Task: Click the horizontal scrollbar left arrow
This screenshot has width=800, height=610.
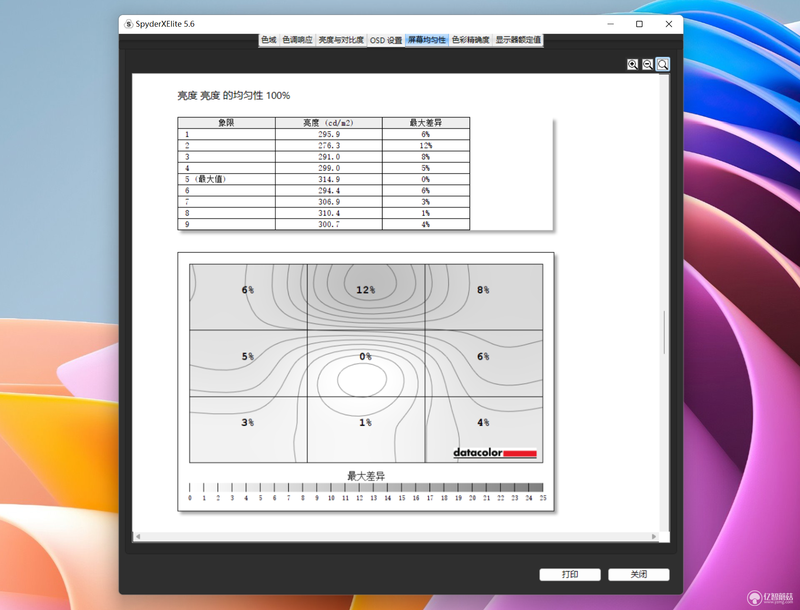Action: [x=137, y=536]
